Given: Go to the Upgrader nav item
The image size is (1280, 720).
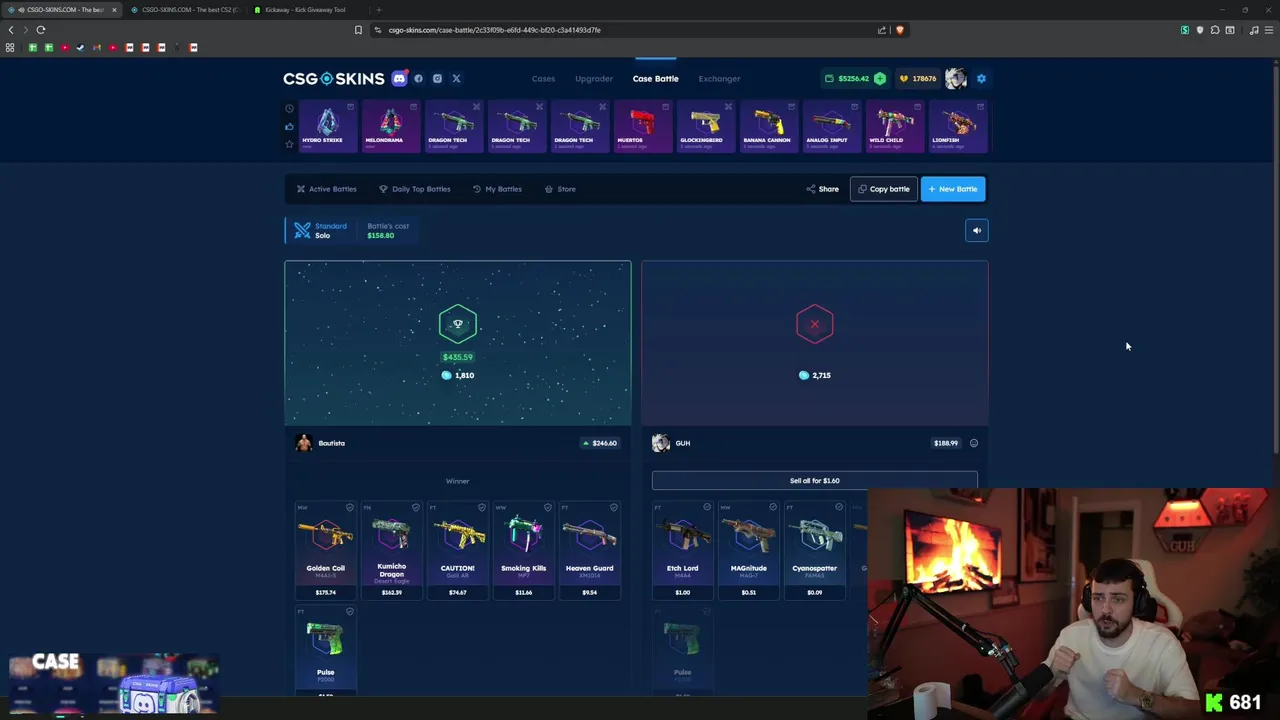Looking at the screenshot, I should (594, 78).
